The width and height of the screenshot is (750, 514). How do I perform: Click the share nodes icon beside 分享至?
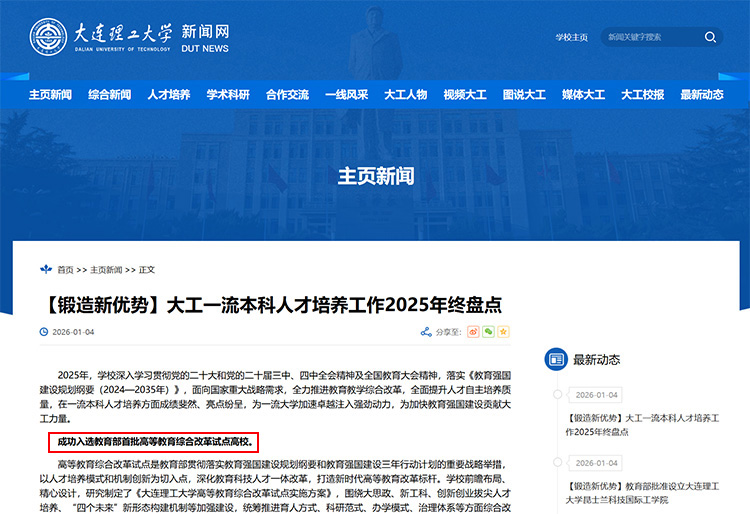(426, 331)
